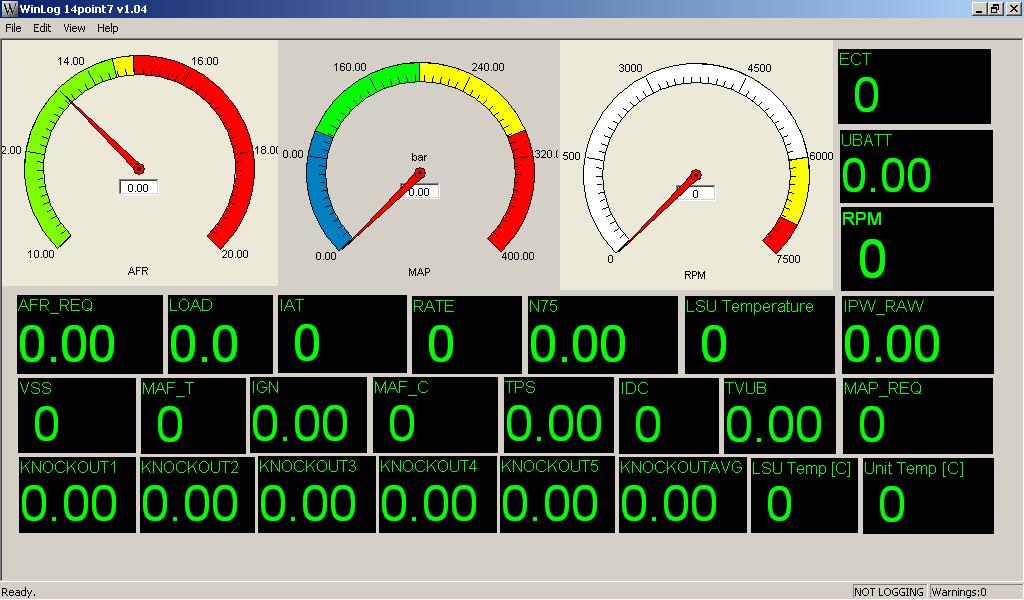Select the LSU Temperature readout
Viewport: 1024px width, 600px height.
tap(759, 334)
